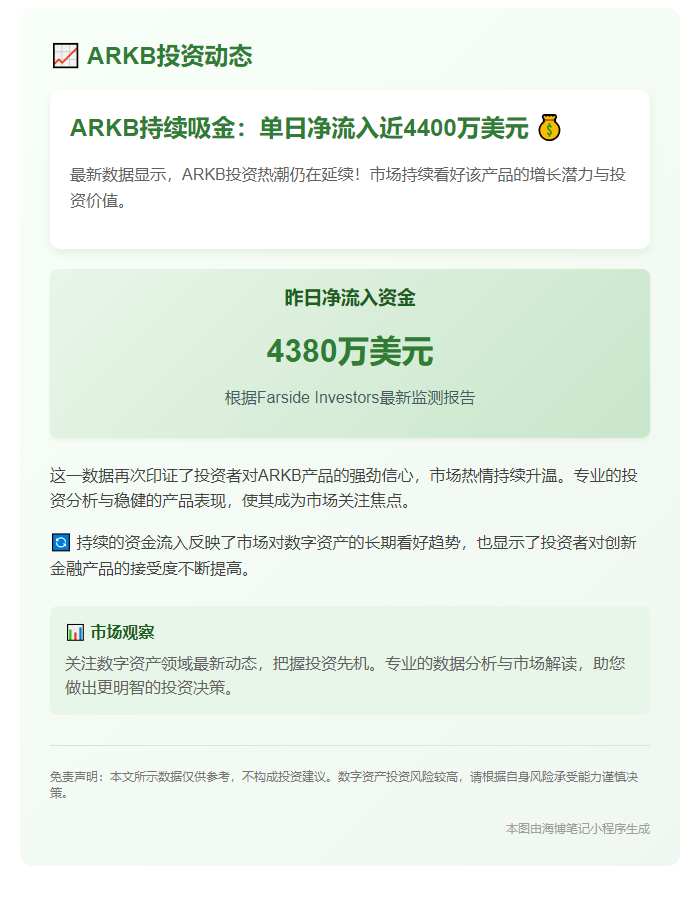700x898 pixels.
Task: Select the ARKB投资动态 page title
Action: pos(170,56)
